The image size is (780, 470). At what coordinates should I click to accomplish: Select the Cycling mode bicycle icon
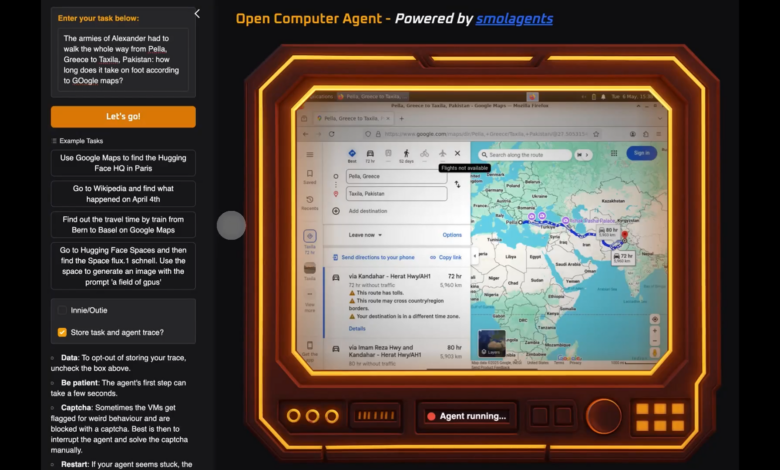[424, 154]
